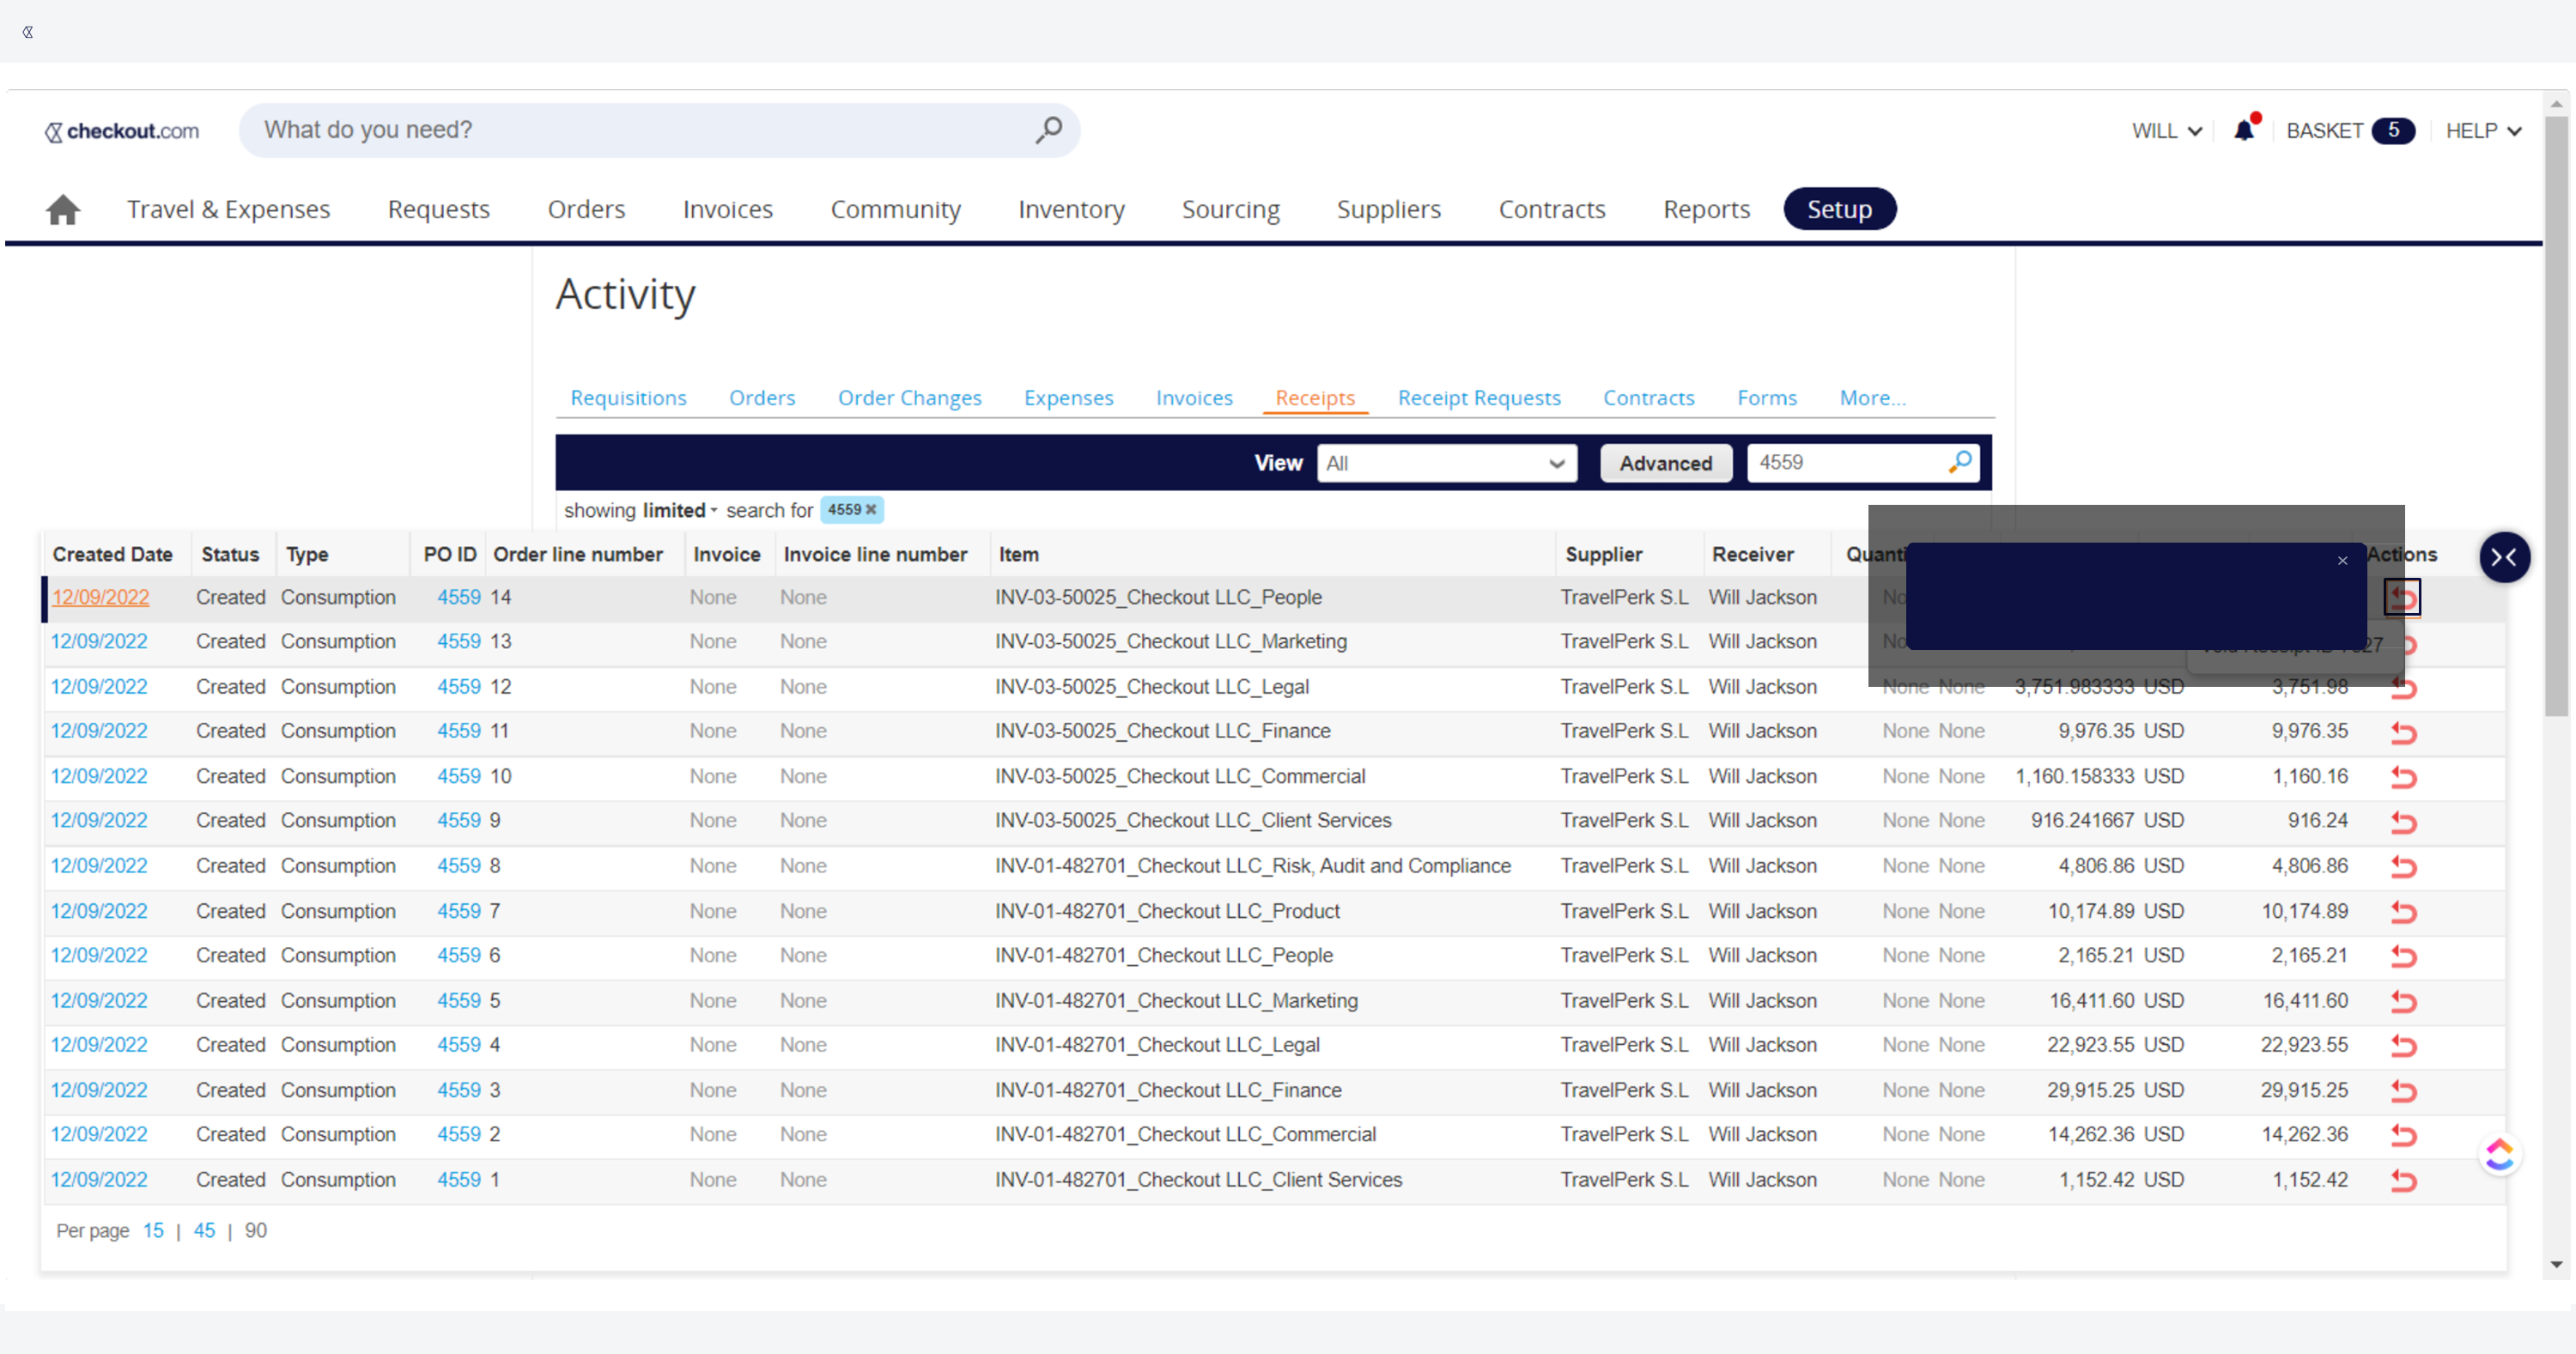Viewport: 2576px width, 1354px height.
Task: Open the Sourcing menu
Action: 1230,209
